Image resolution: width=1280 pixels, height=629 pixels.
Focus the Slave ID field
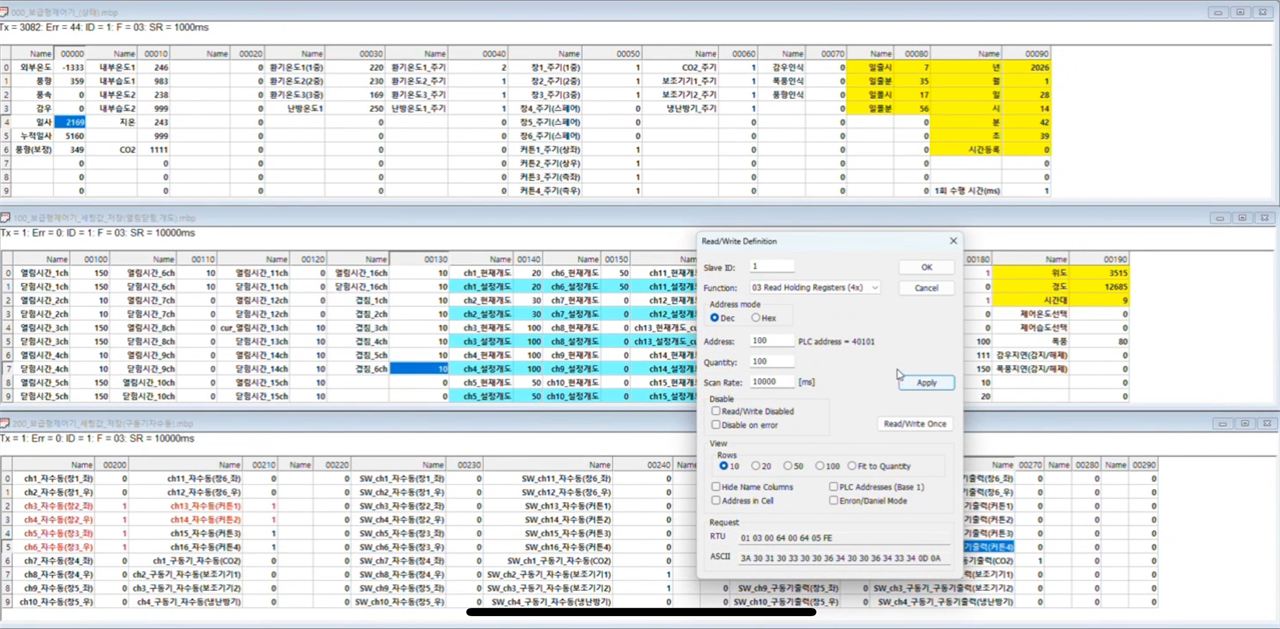[x=772, y=266]
